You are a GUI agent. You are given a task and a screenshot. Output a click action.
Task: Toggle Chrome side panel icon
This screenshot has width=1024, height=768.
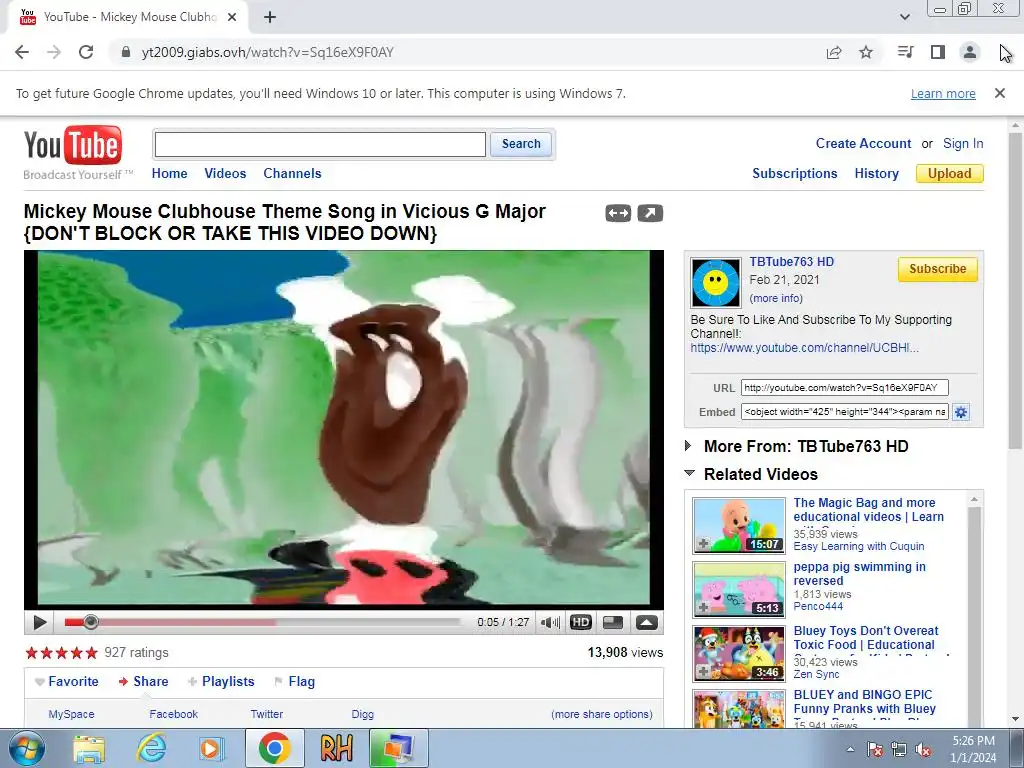938,52
